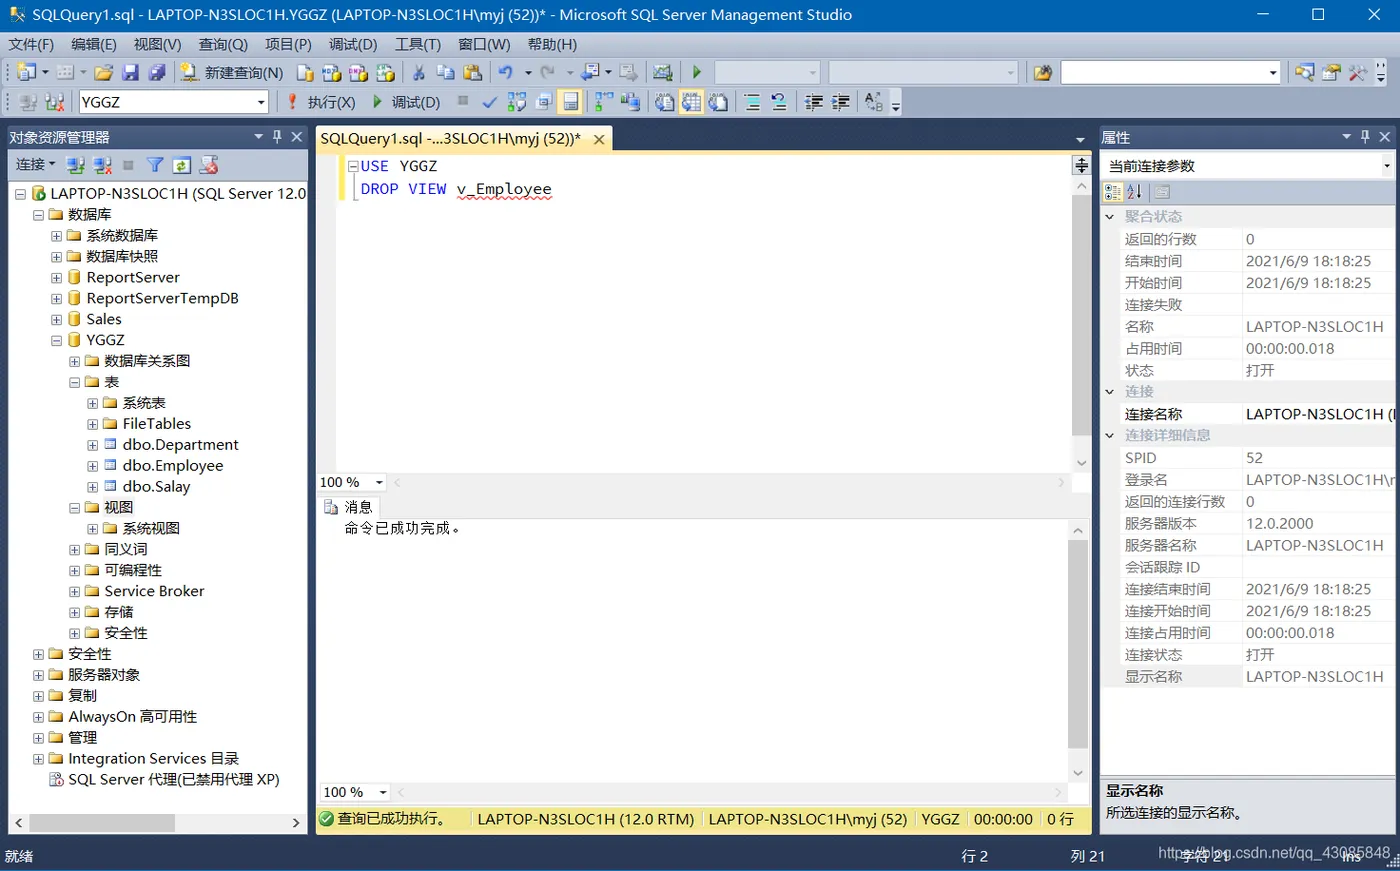Screen dimensions: 1400x871
Task: Click the Alphabetical sort icon in Properties panel
Action: [1134, 192]
